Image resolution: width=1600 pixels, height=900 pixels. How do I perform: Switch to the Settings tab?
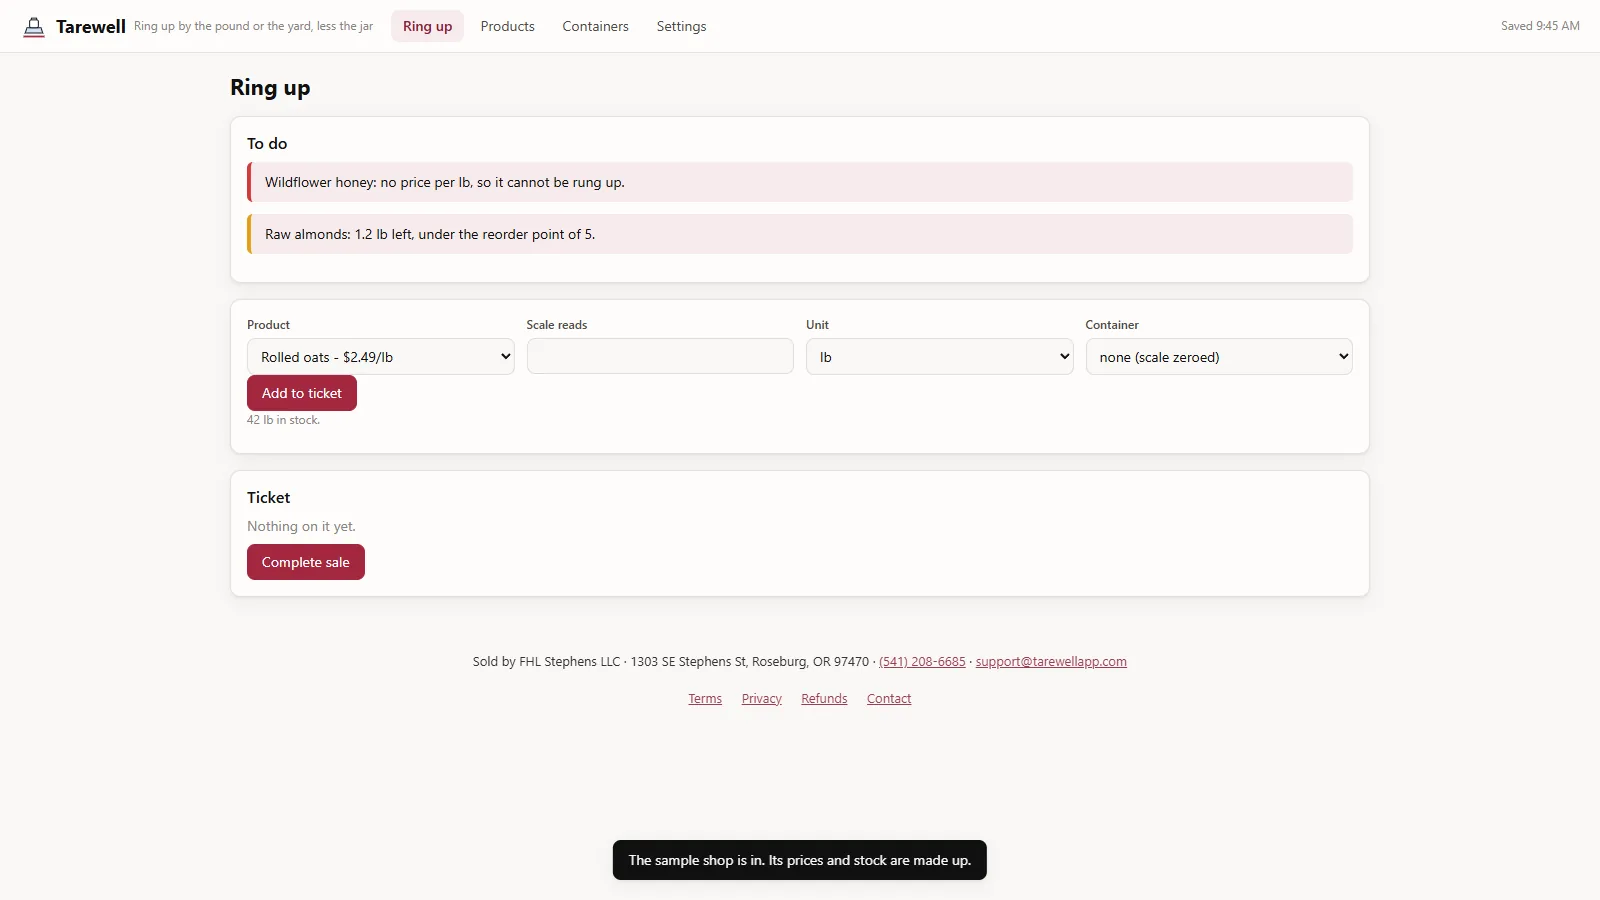point(681,26)
